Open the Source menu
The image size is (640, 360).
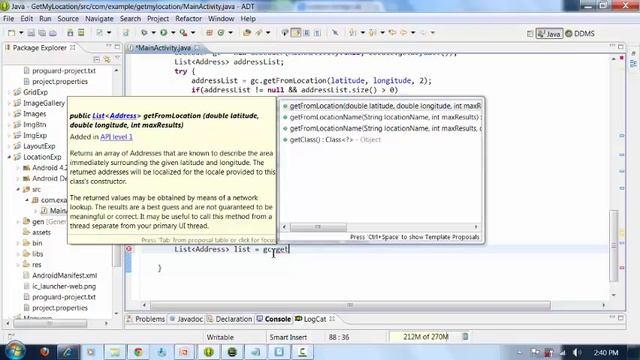[x=68, y=19]
